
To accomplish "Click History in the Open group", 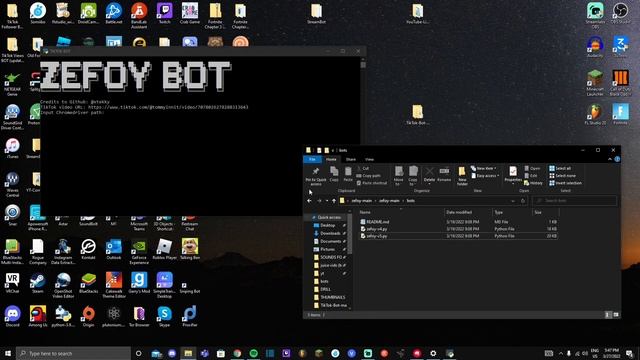I will 533,183.
